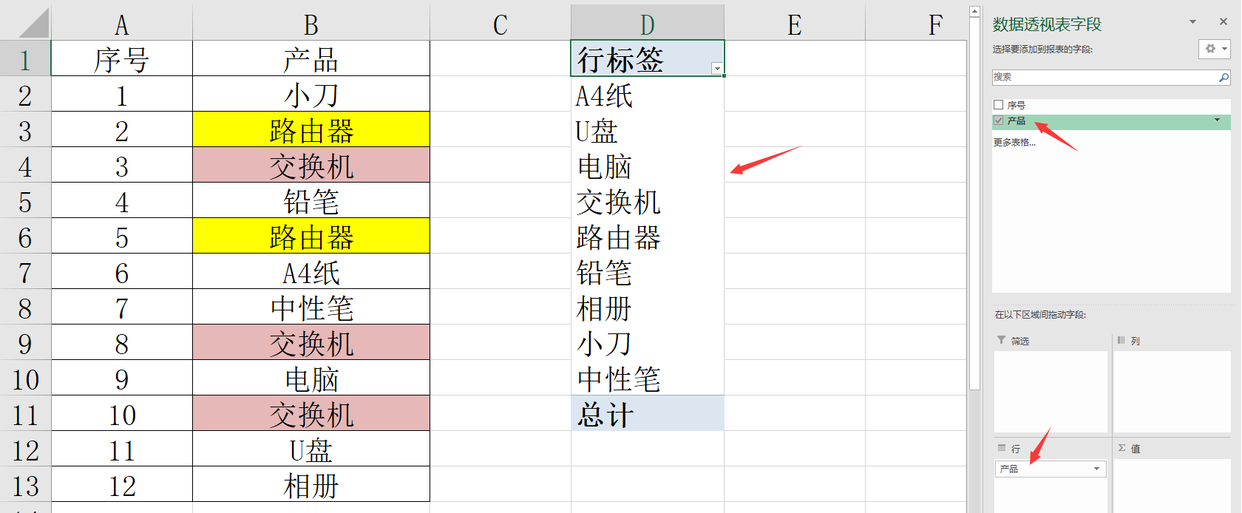Select the 总计 grand total cell
1242x513 pixels.
tap(648, 414)
